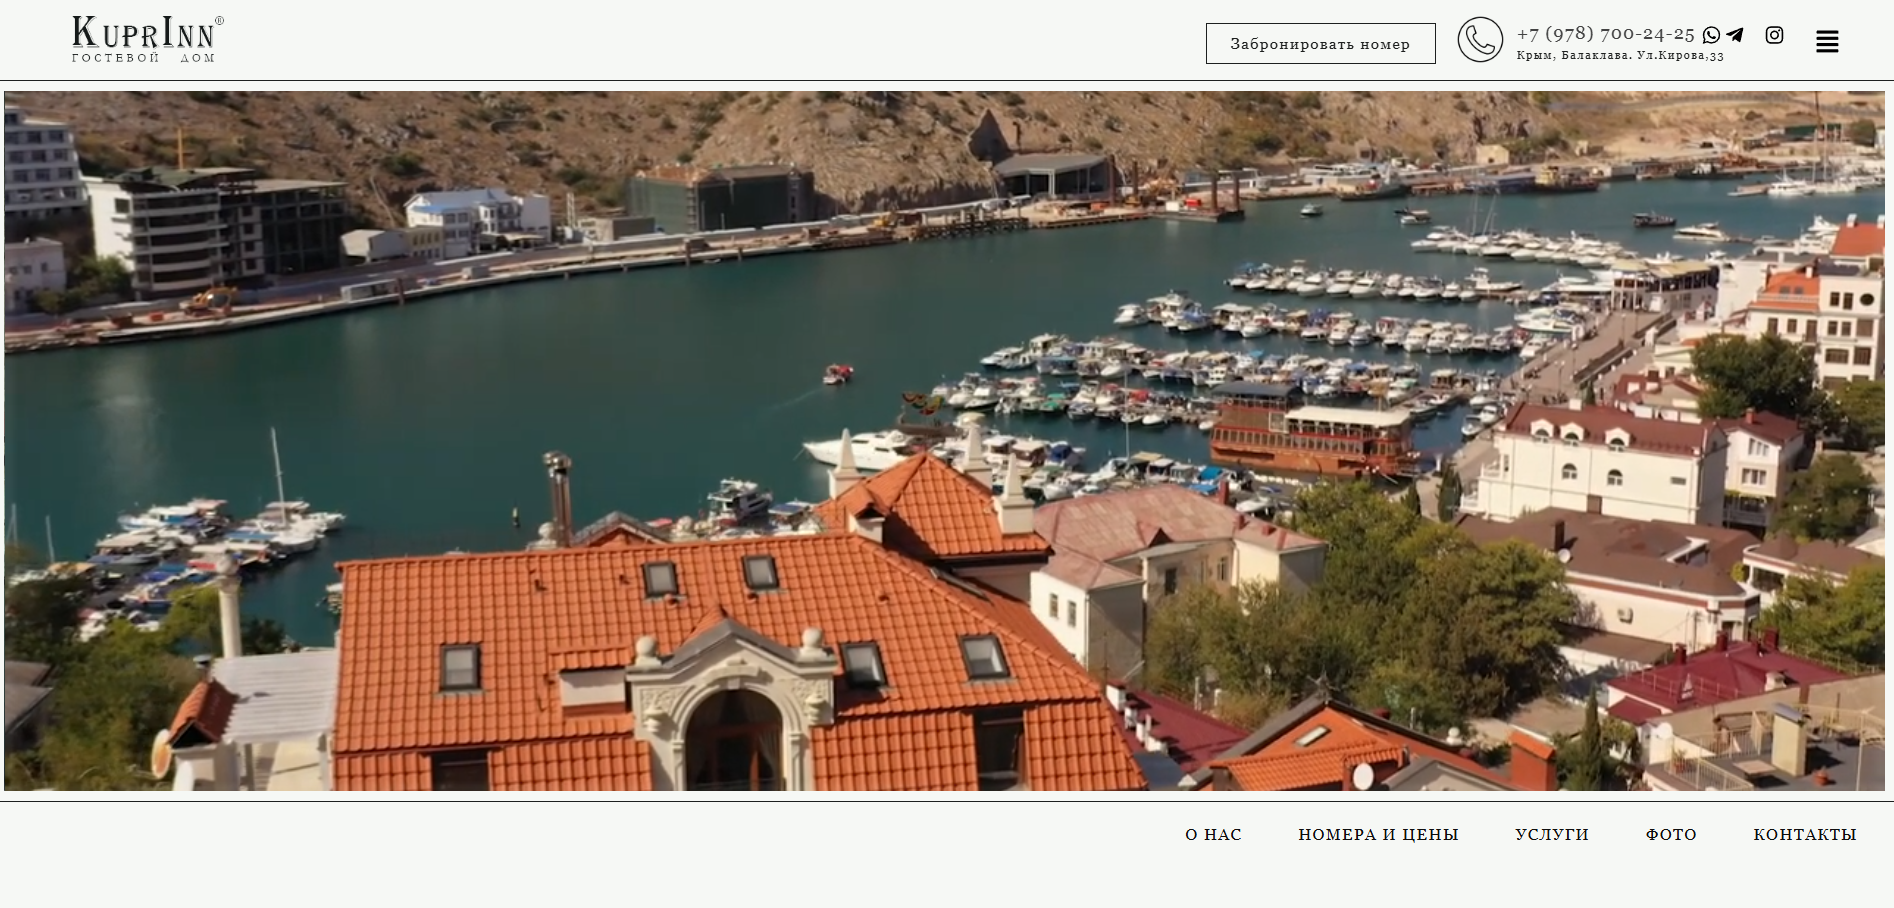This screenshot has width=1894, height=908.
Task: Open the 'ФОТО' navigation link
Action: [x=1671, y=834]
